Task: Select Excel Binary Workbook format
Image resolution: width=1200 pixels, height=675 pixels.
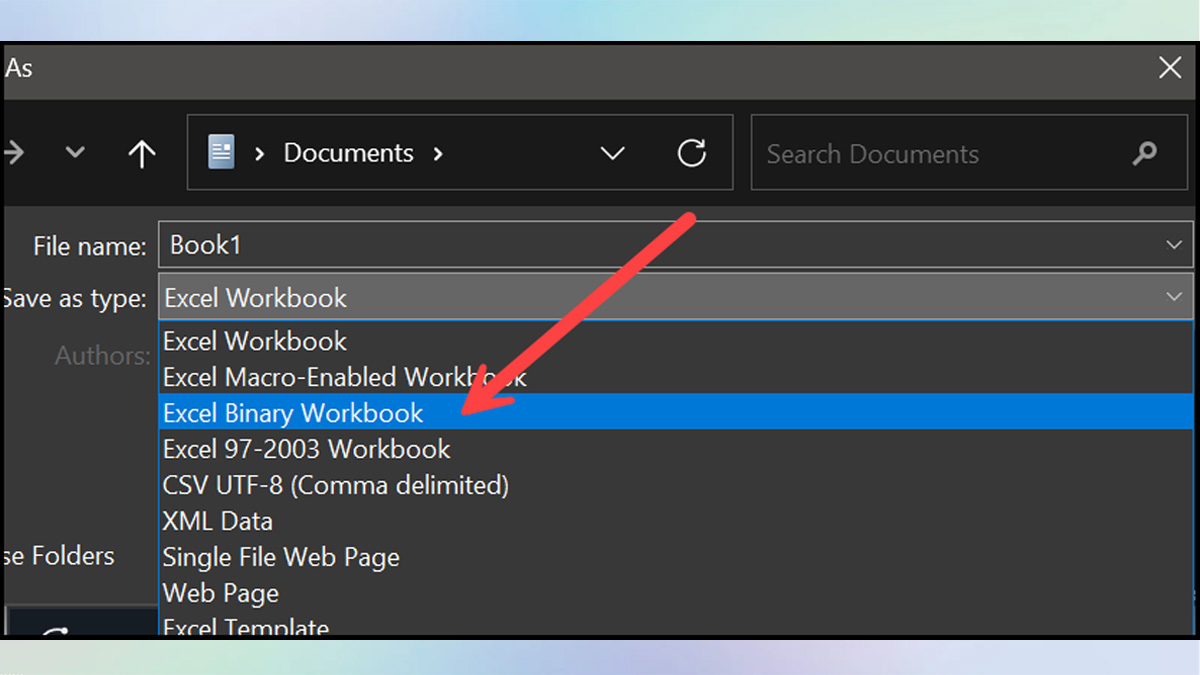Action: click(676, 413)
